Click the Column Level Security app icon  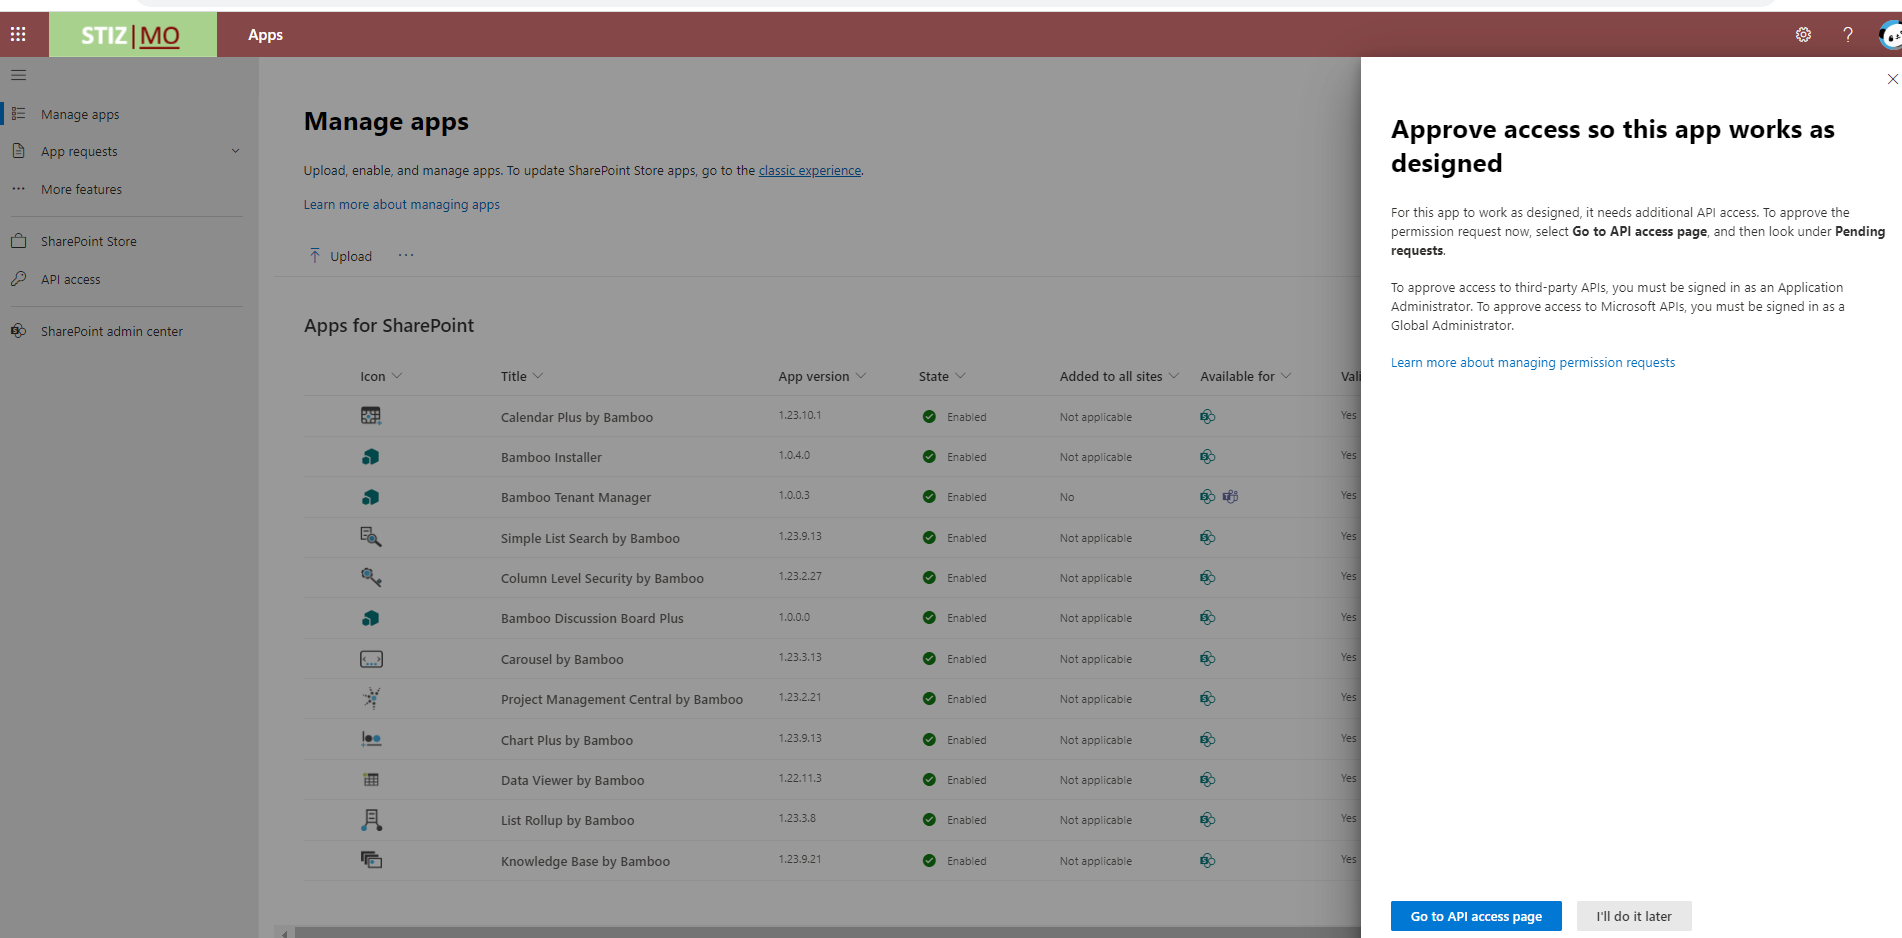(x=371, y=577)
